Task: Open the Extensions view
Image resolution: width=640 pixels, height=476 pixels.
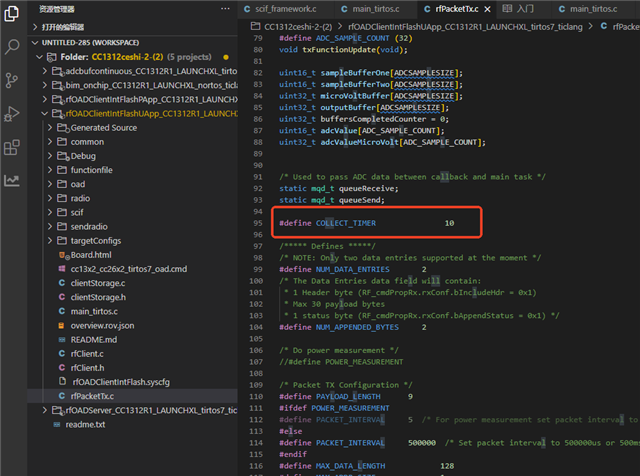Action: click(x=12, y=148)
